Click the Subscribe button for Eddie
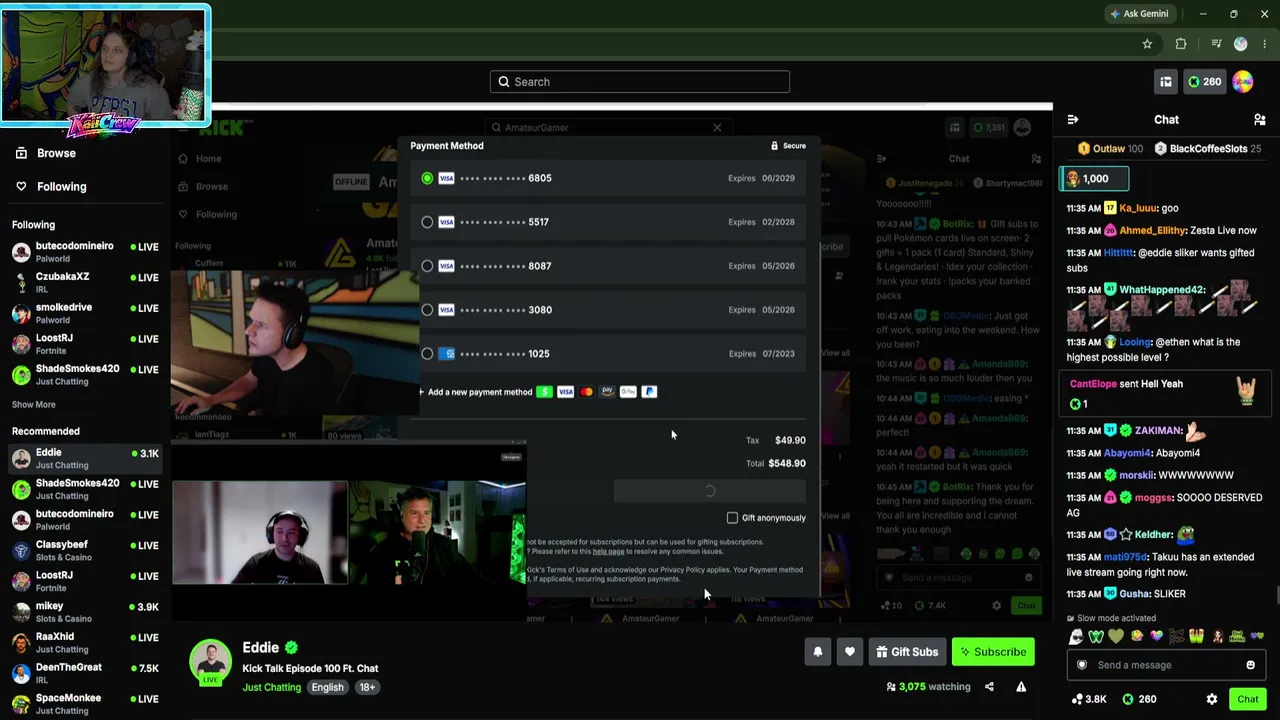Screen dimensions: 1280x720 [993, 652]
